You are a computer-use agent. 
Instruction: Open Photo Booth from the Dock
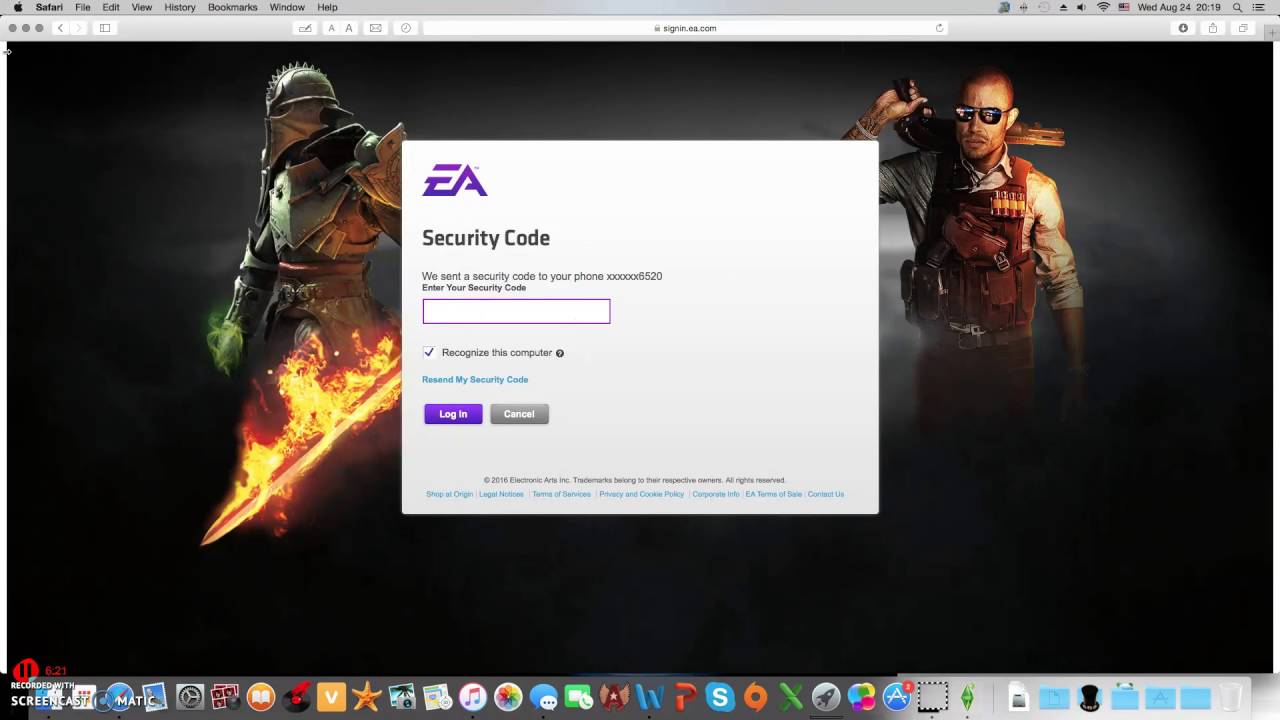click(x=225, y=697)
